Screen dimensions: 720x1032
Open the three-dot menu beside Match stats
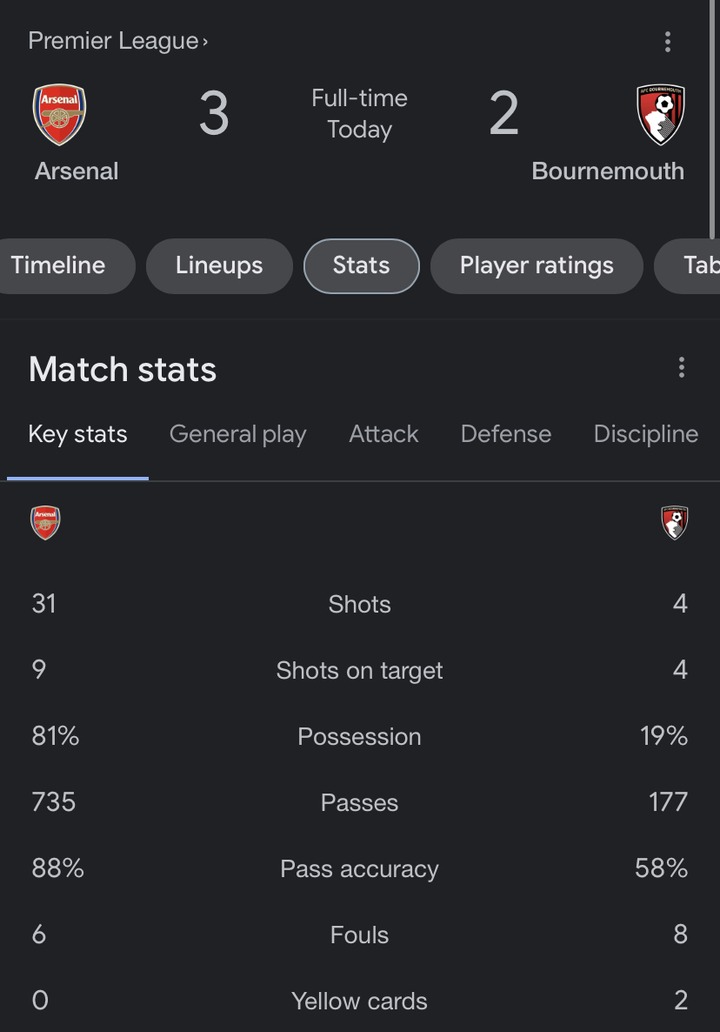(x=681, y=367)
